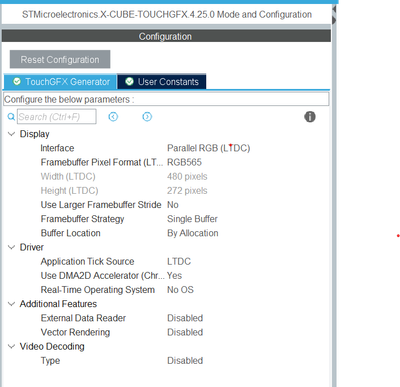Select the Height (LTDC) row label
Viewport: 400px width, 387px height.
point(69,191)
